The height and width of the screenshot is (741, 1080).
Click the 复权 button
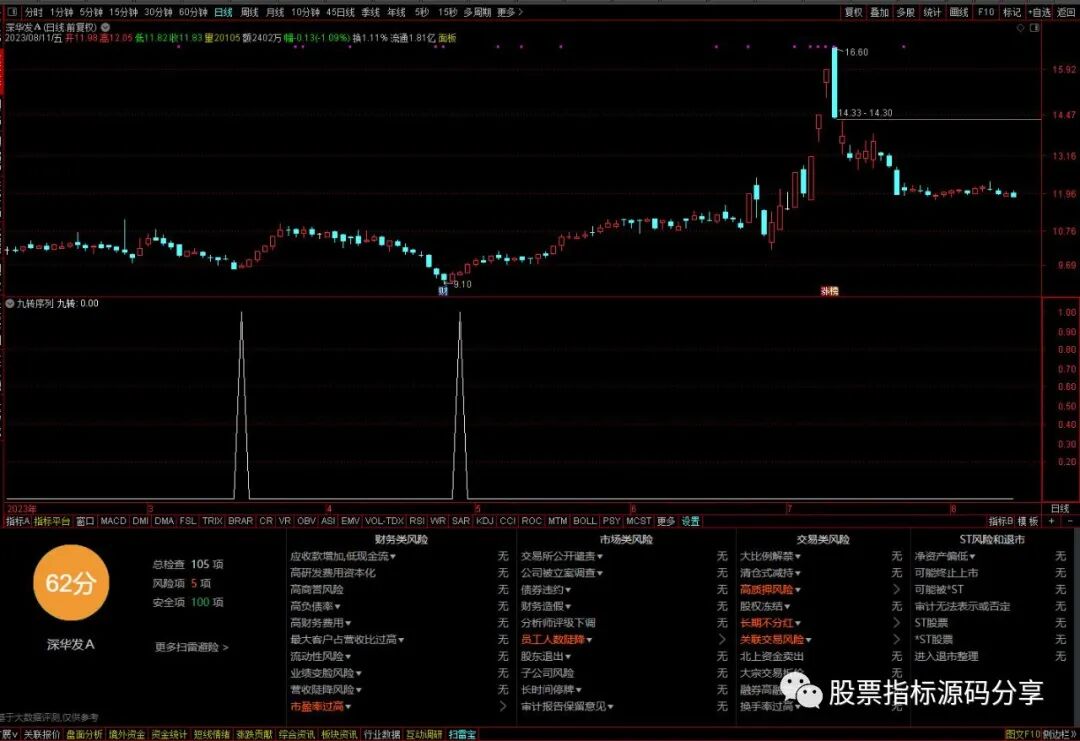pyautogui.click(x=853, y=12)
